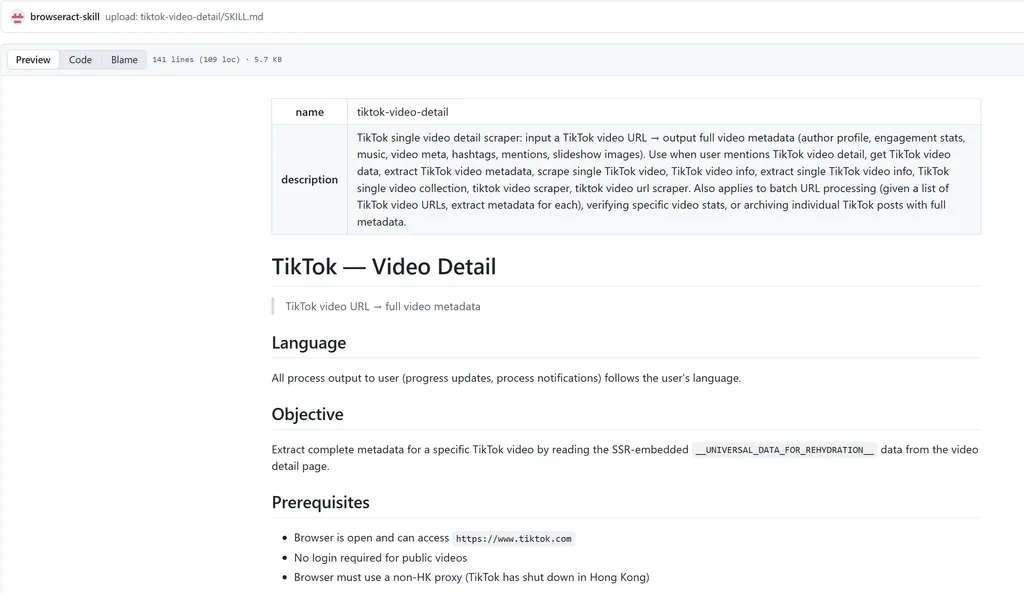Screen dimensions: 1024x594
Task: Click the description text starting 'TikTok single video detail scraper'
Action: 661,180
